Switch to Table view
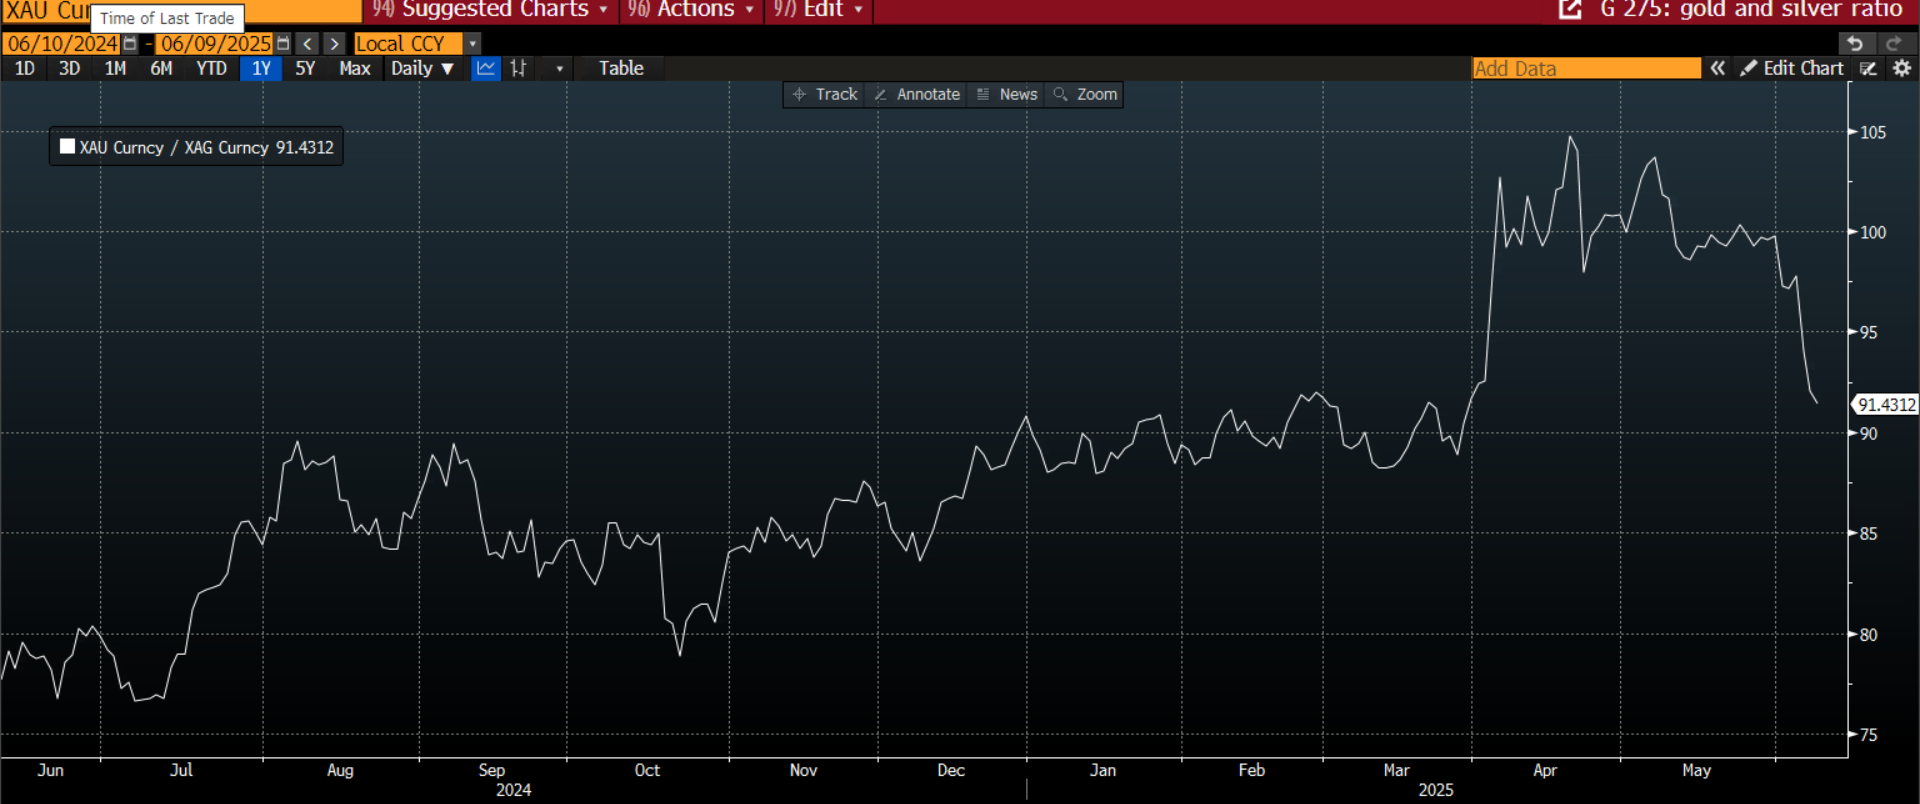 [621, 68]
